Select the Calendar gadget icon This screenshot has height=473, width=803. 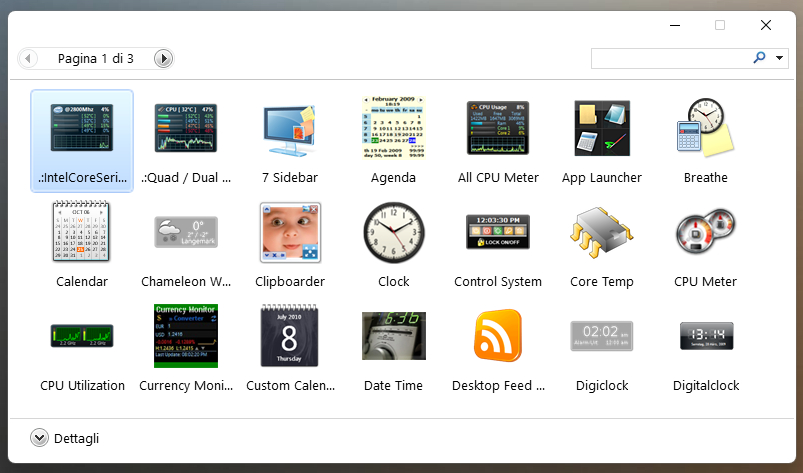point(81,231)
